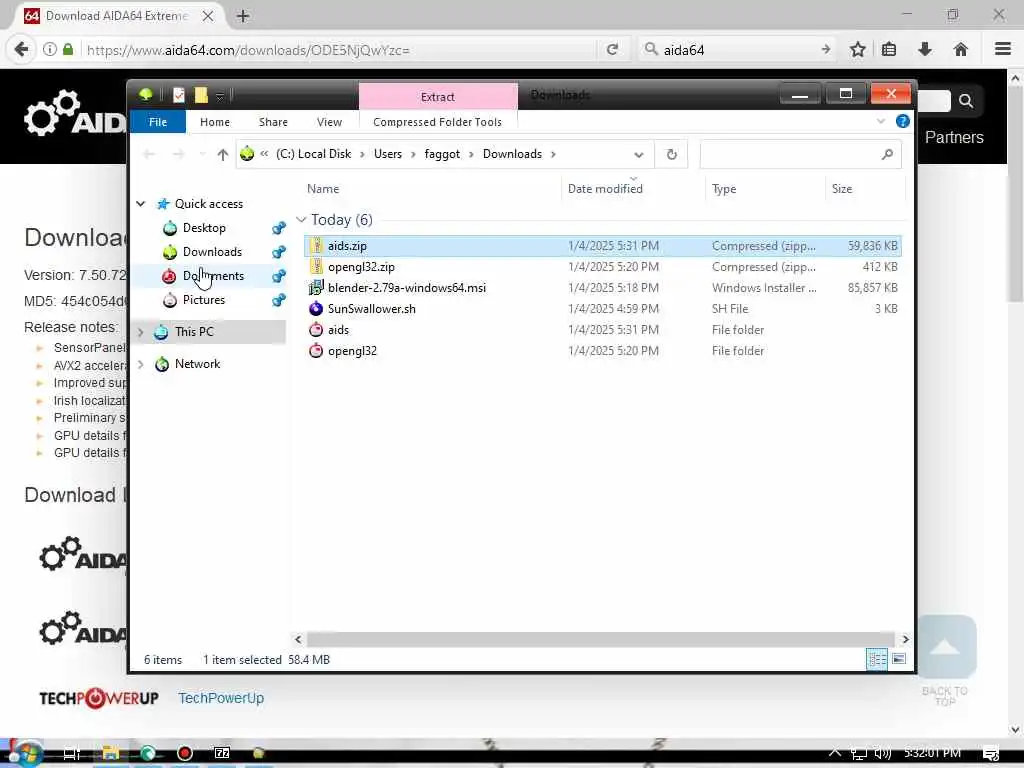Click Partners in AIDA64 website navigation

point(954,137)
